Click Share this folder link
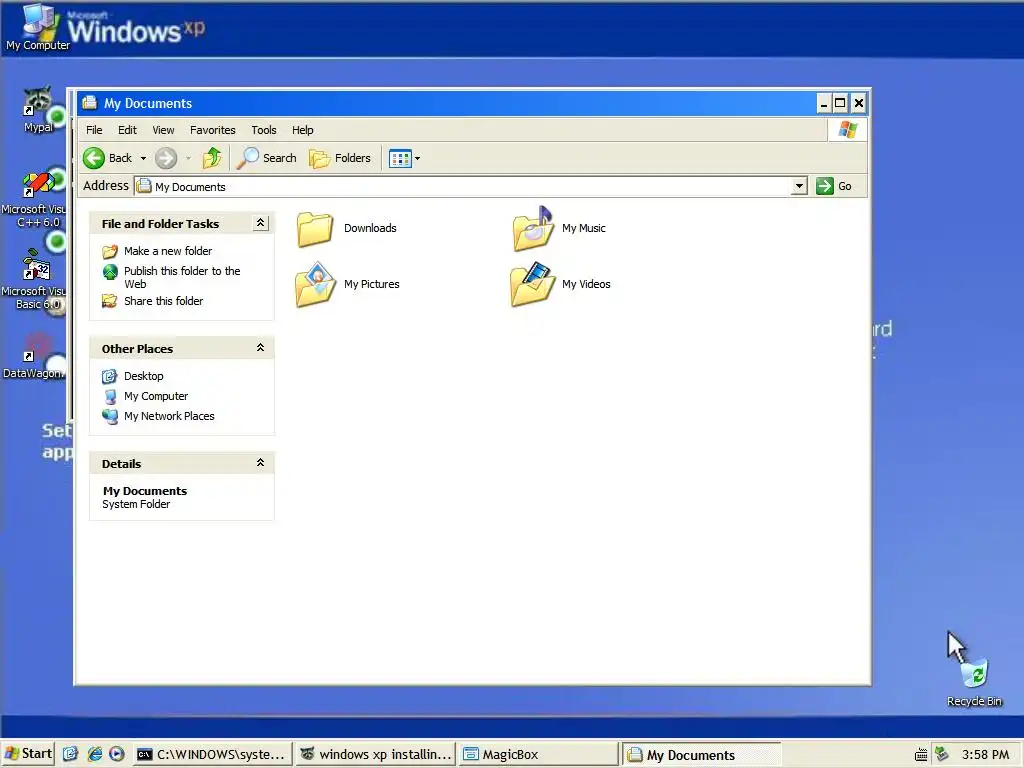Image resolution: width=1024 pixels, height=768 pixels. [163, 301]
